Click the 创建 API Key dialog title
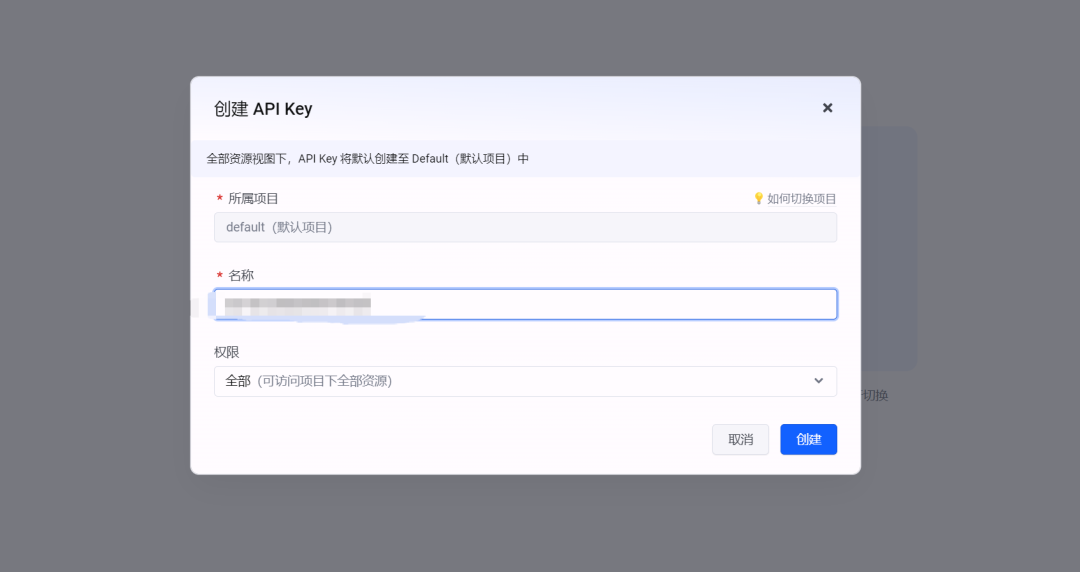 (263, 109)
